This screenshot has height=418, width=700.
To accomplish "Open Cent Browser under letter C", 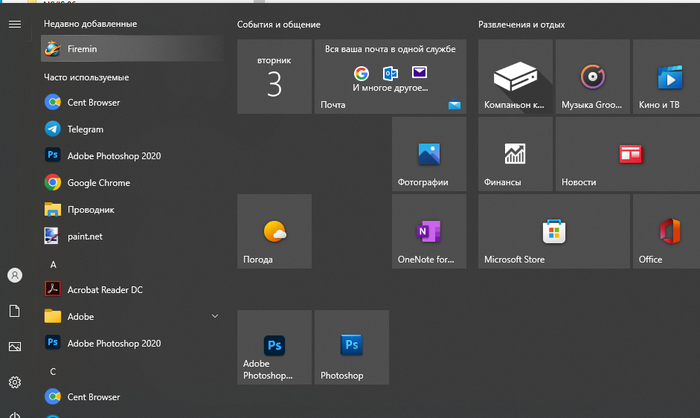I will point(132,397).
